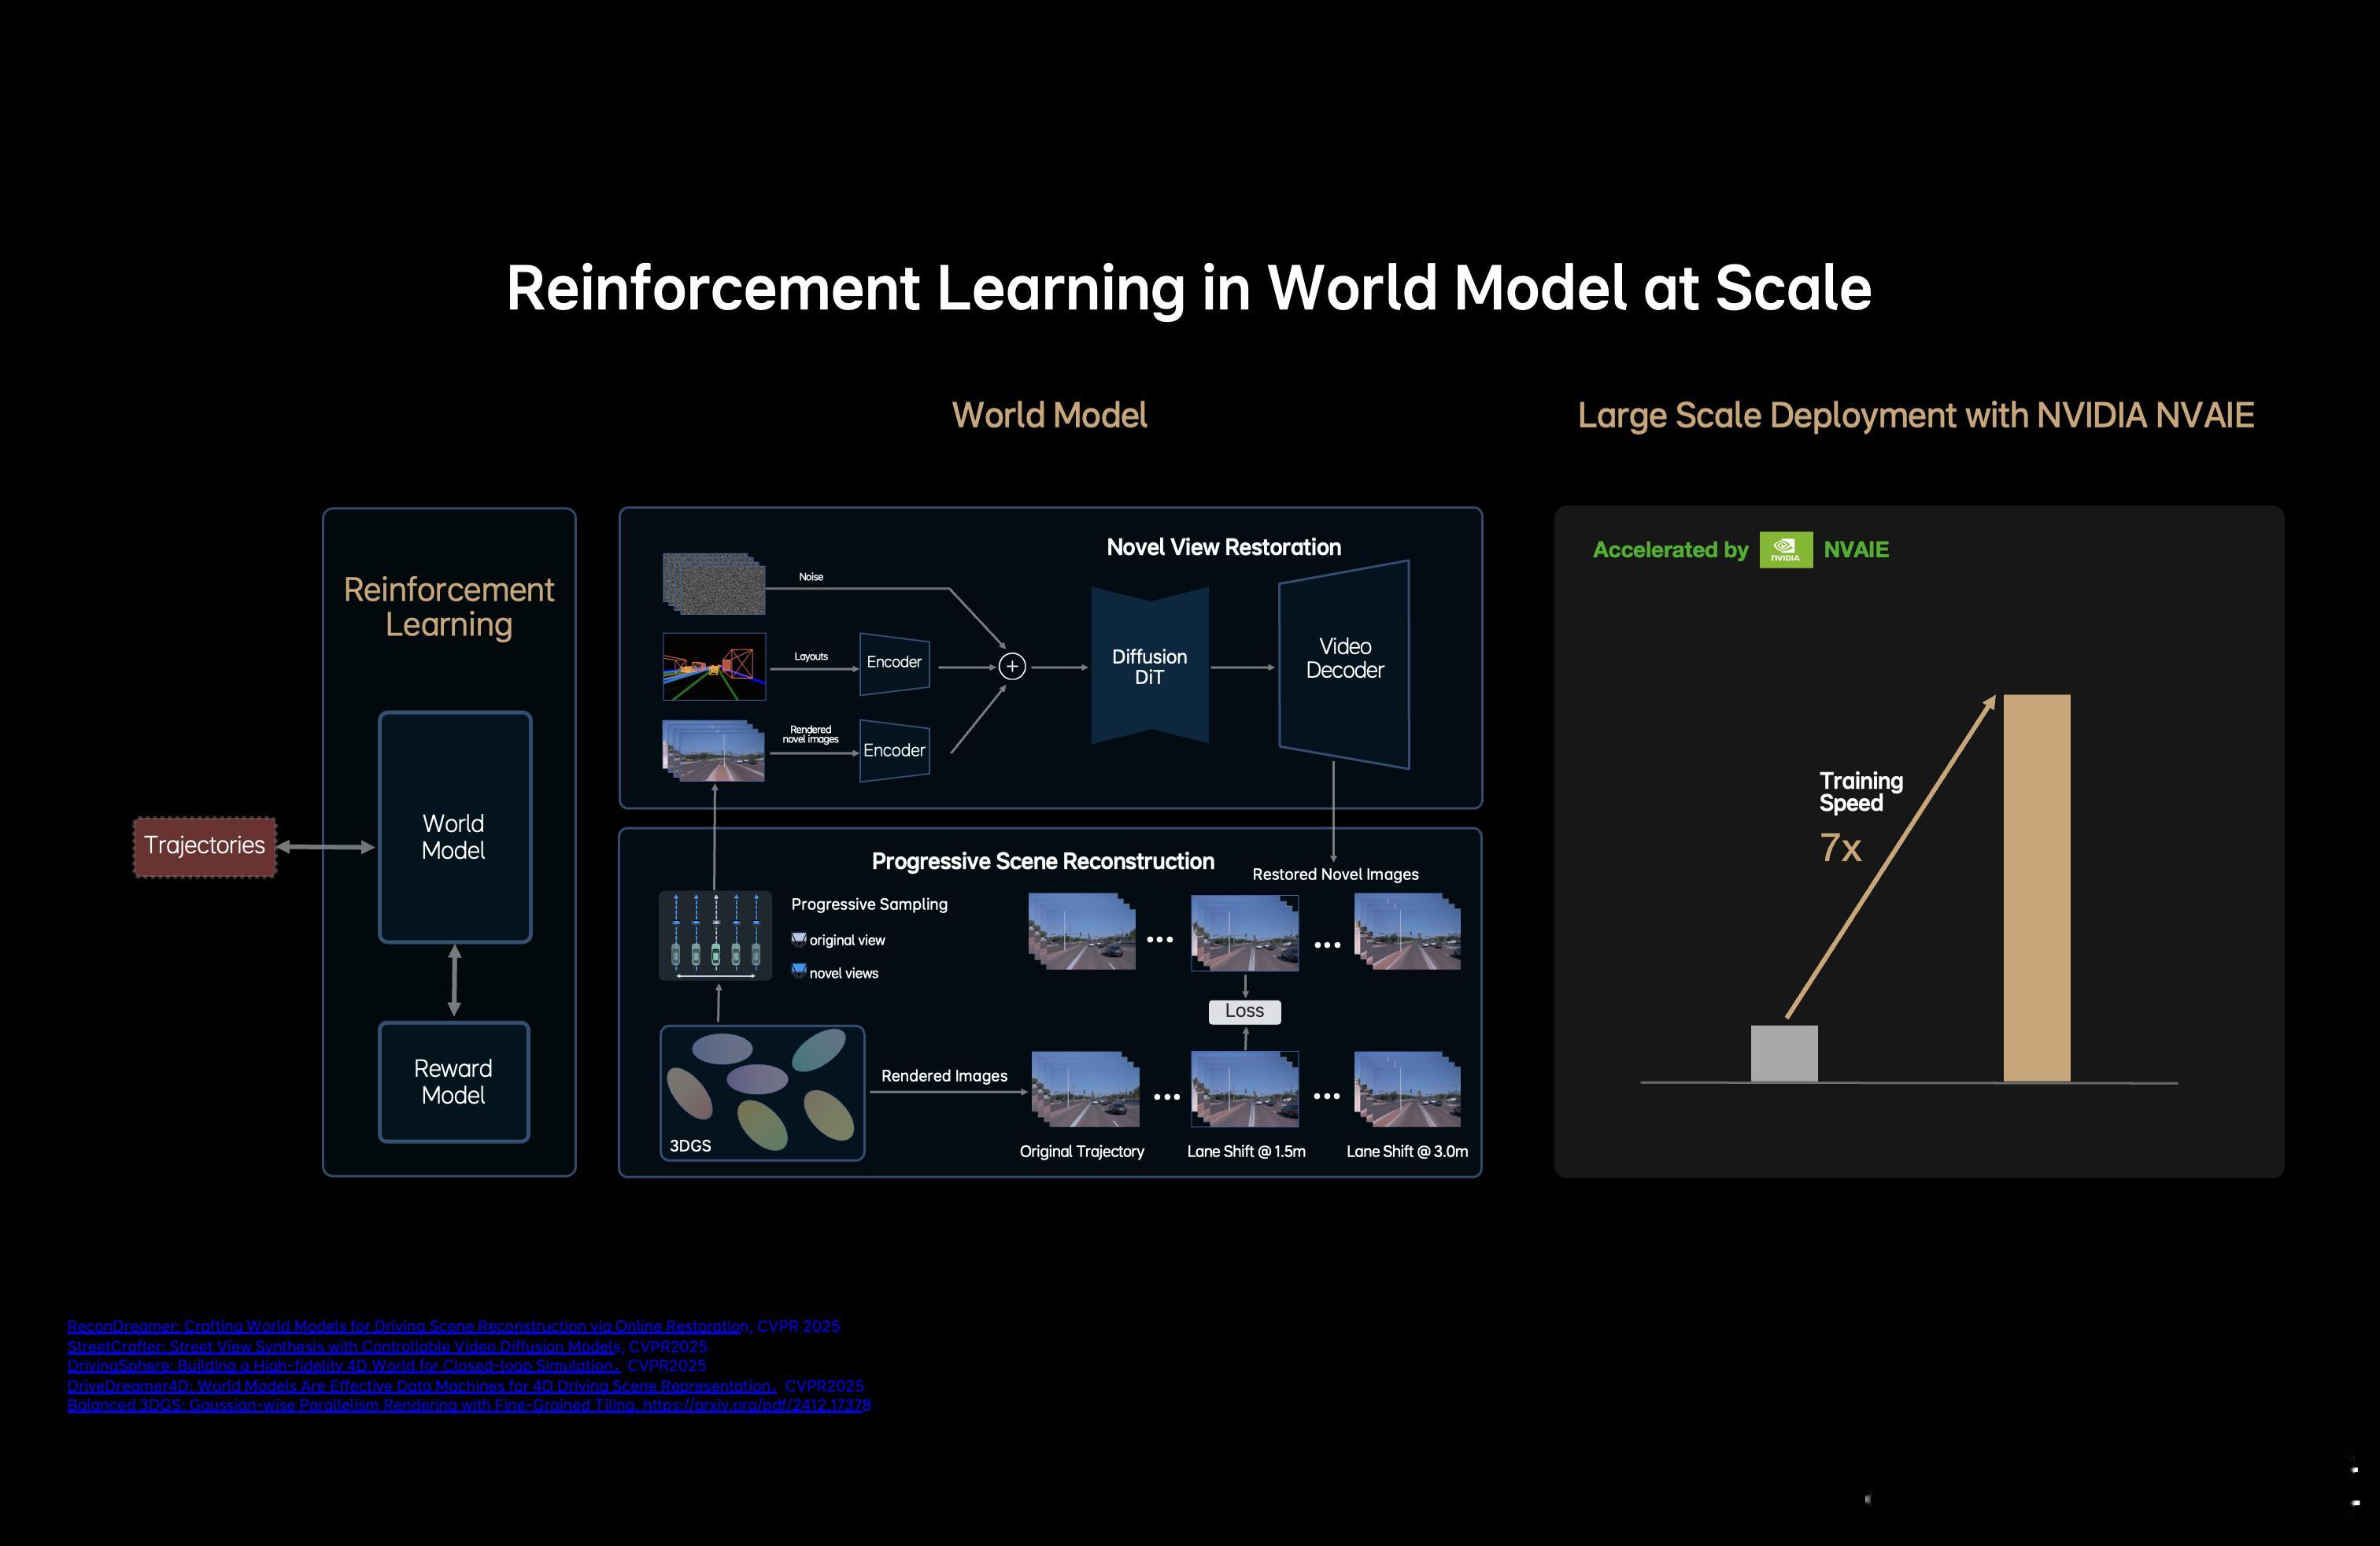Click the Progressive Sampling cars diagram
The width and height of the screenshot is (2380, 1546).
coord(715,935)
